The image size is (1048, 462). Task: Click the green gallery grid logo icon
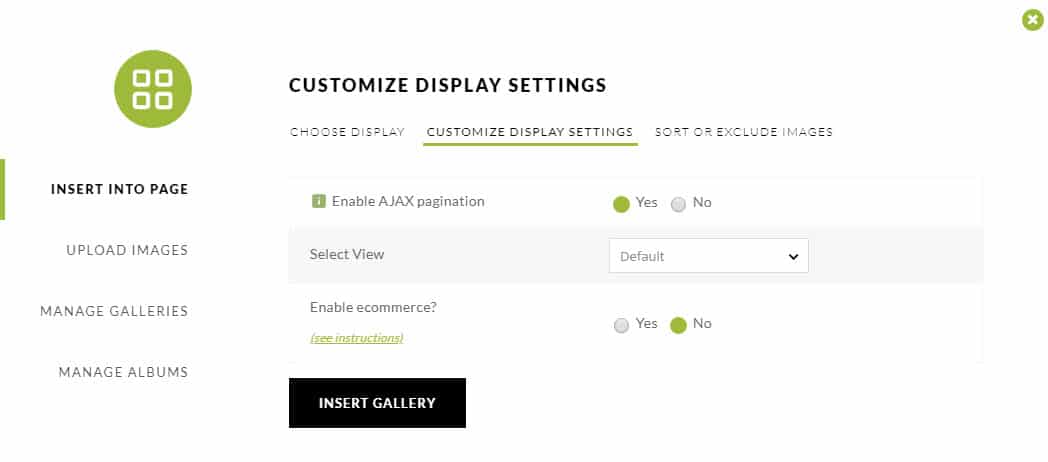pos(152,88)
